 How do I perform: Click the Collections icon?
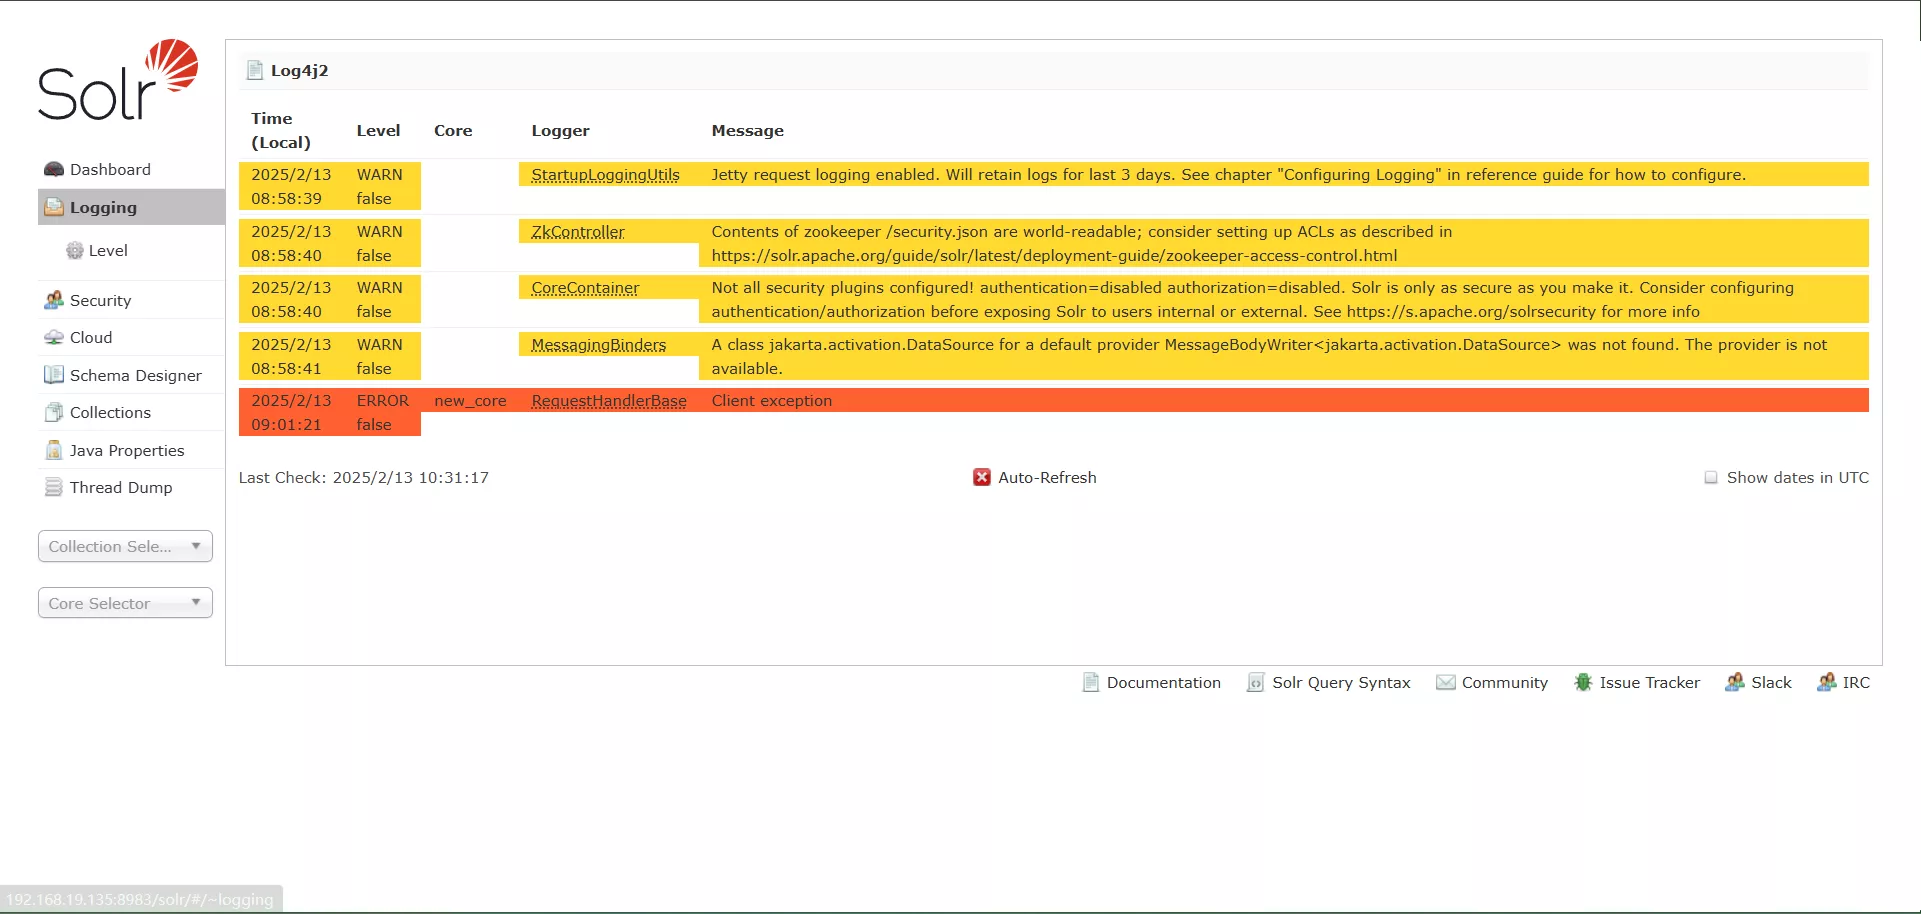point(54,413)
